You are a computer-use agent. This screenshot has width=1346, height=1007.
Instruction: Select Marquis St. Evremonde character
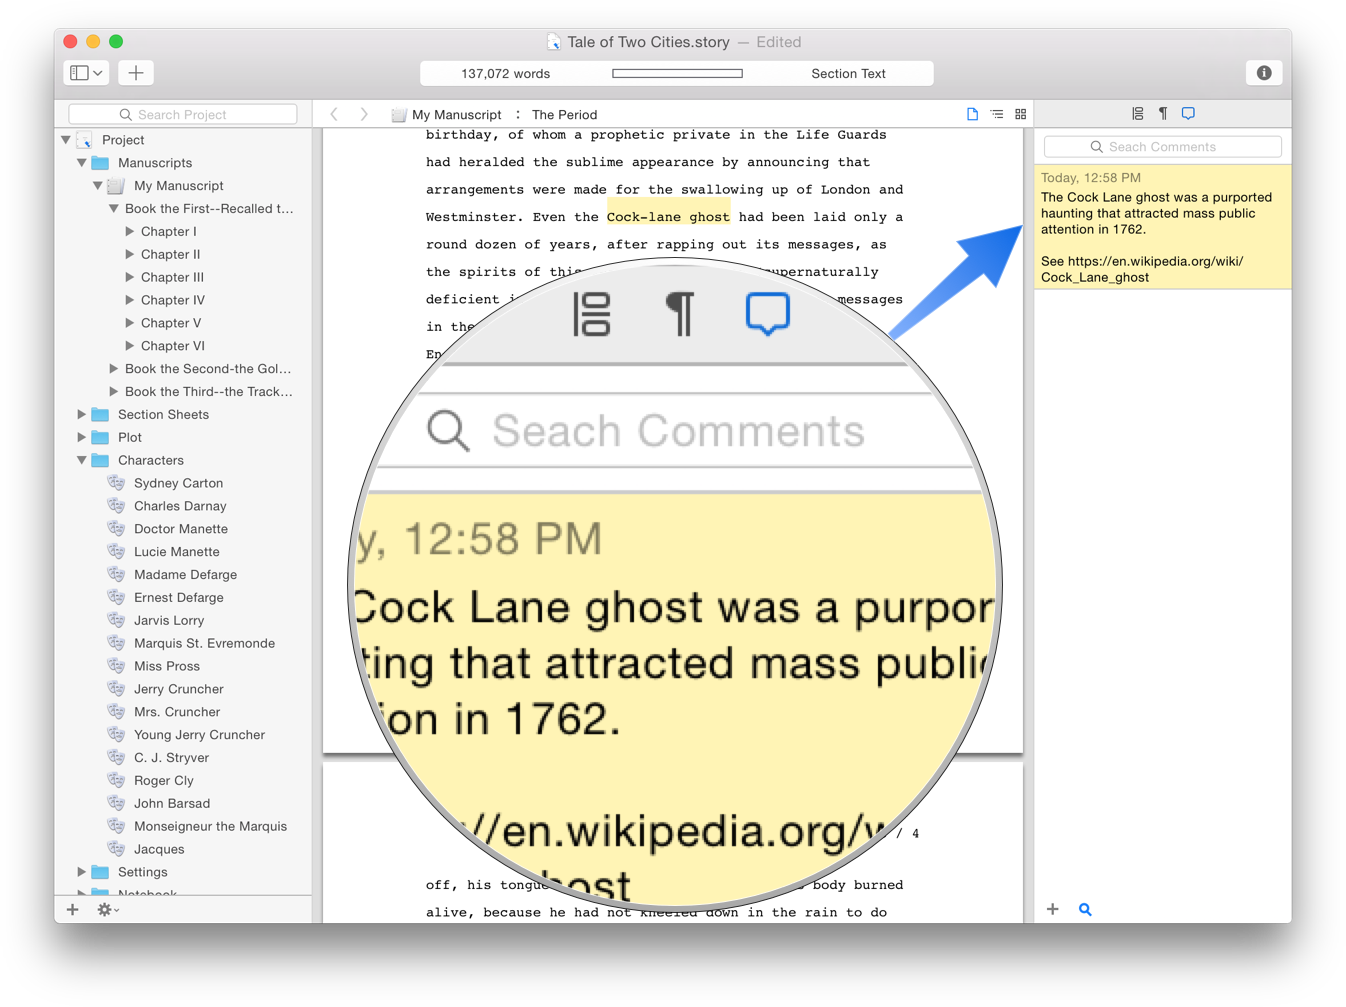pos(204,644)
